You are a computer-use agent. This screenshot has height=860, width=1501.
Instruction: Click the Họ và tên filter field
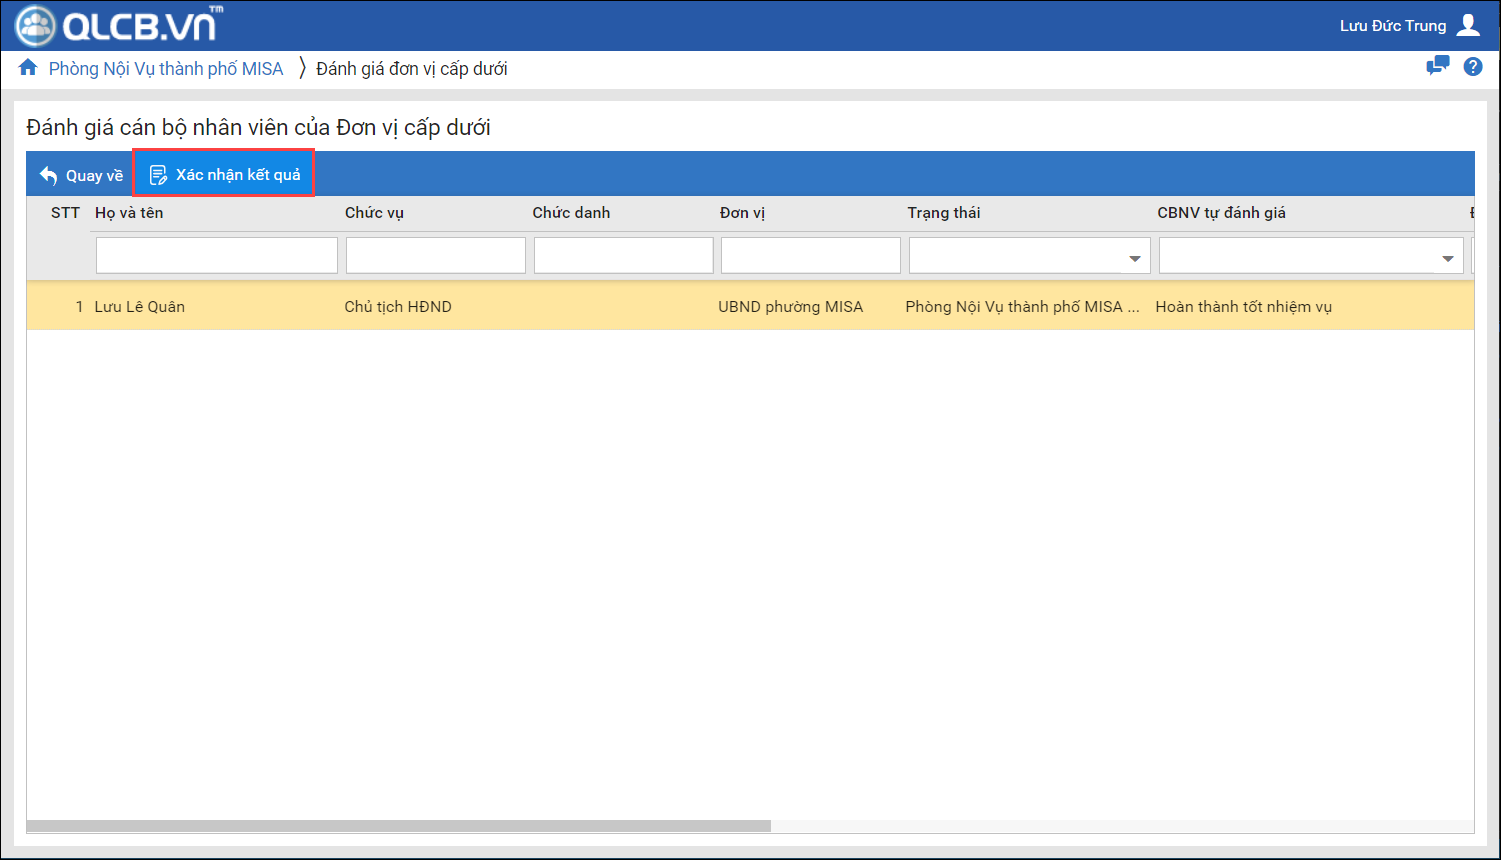217,256
